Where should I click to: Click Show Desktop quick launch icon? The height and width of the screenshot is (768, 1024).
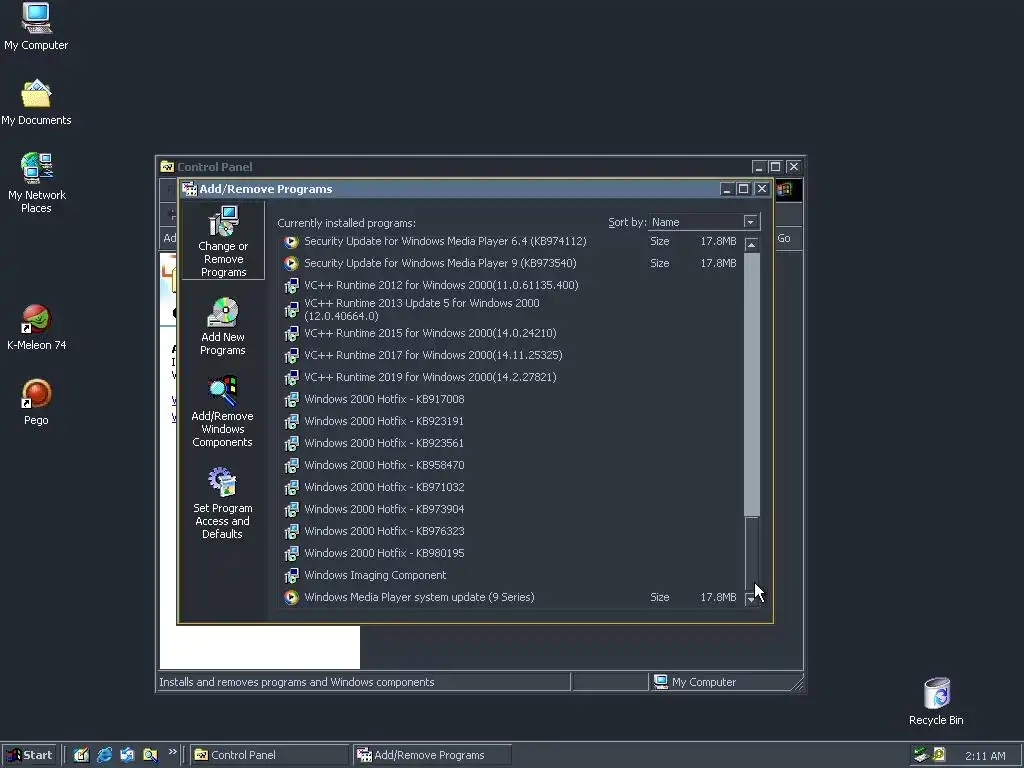(x=81, y=755)
